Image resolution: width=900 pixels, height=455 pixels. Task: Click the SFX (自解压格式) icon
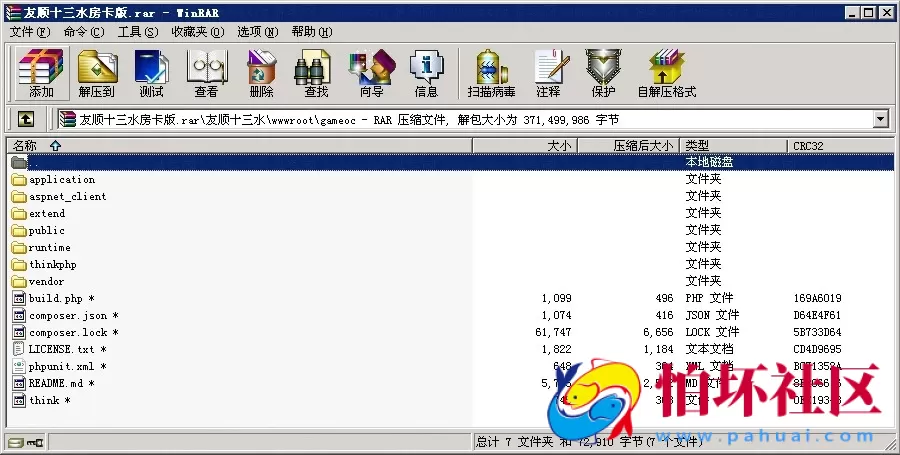click(666, 73)
